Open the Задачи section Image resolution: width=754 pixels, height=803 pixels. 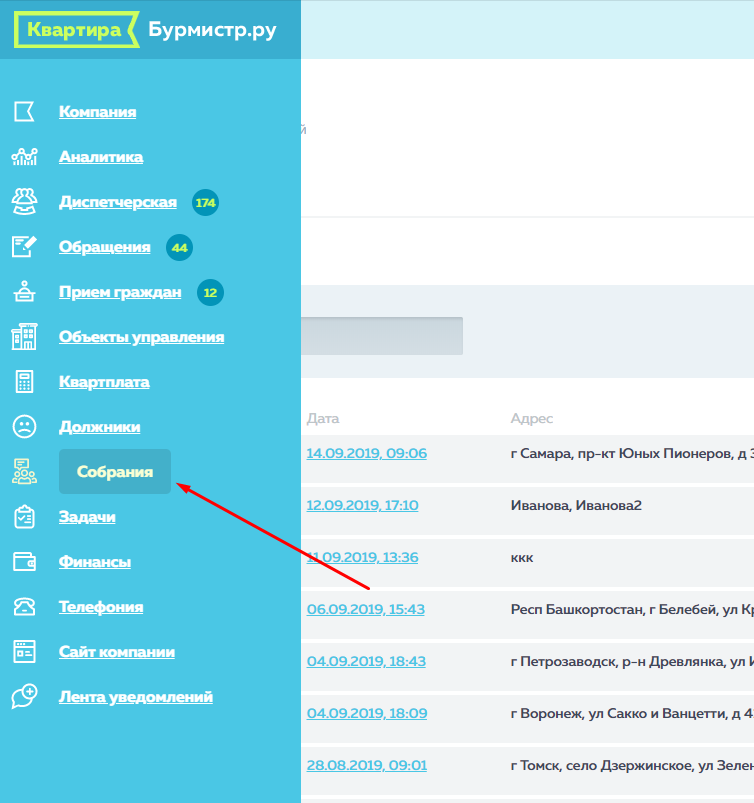point(87,517)
